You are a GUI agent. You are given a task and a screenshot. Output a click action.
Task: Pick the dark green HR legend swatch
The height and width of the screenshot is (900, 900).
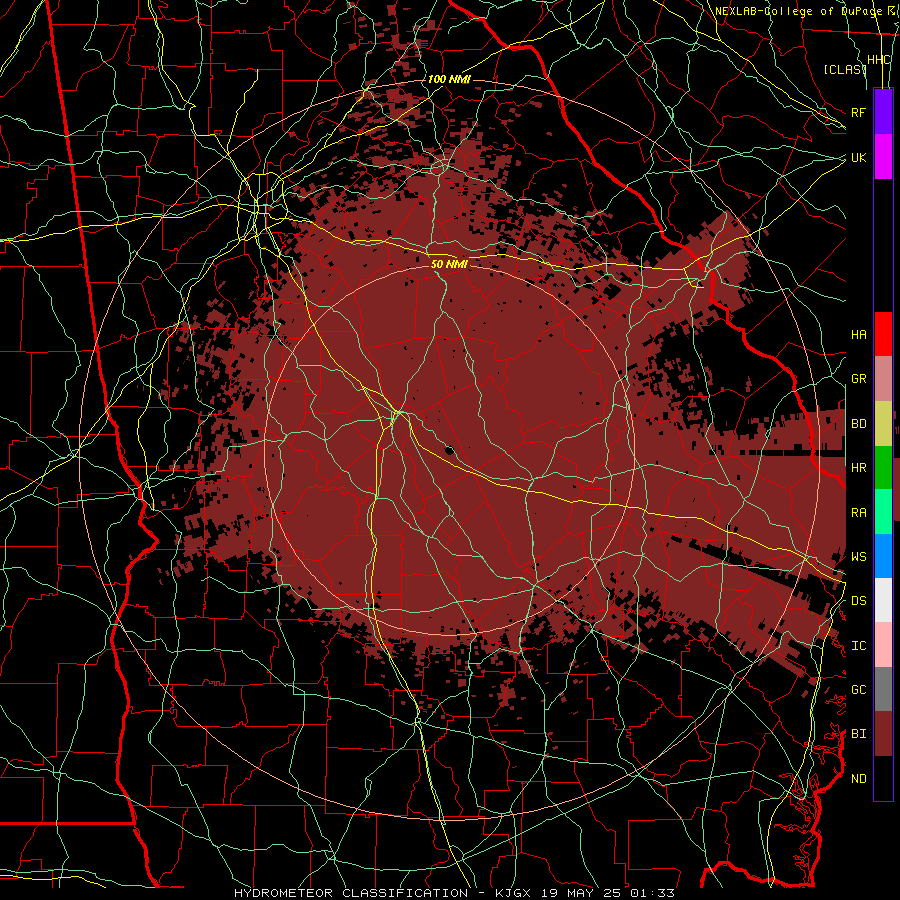pyautogui.click(x=883, y=468)
